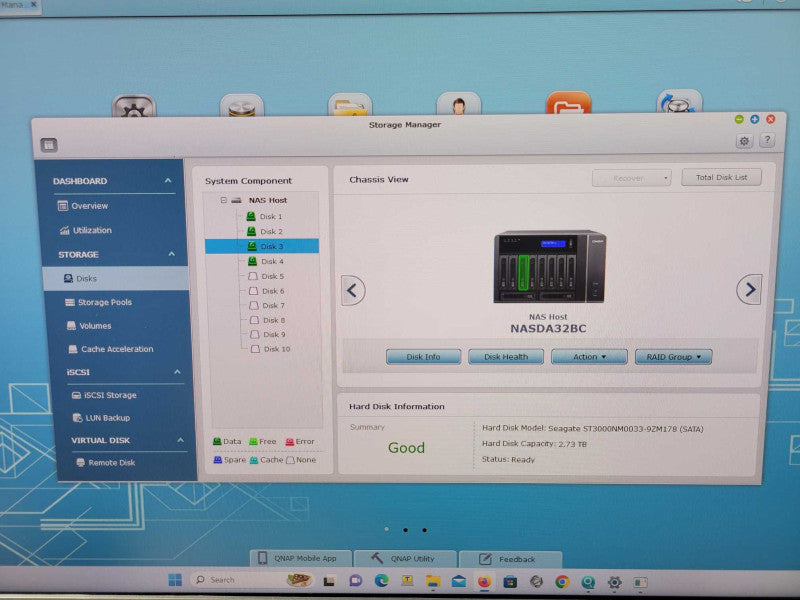This screenshot has width=800, height=600.
Task: Open iSCSI Storage page
Action: pos(104,395)
